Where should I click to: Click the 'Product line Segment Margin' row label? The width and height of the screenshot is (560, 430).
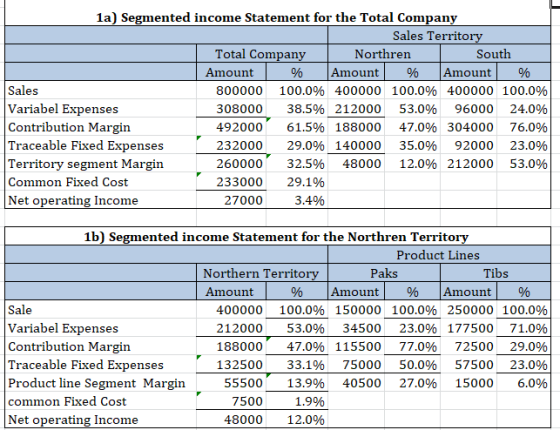100,383
